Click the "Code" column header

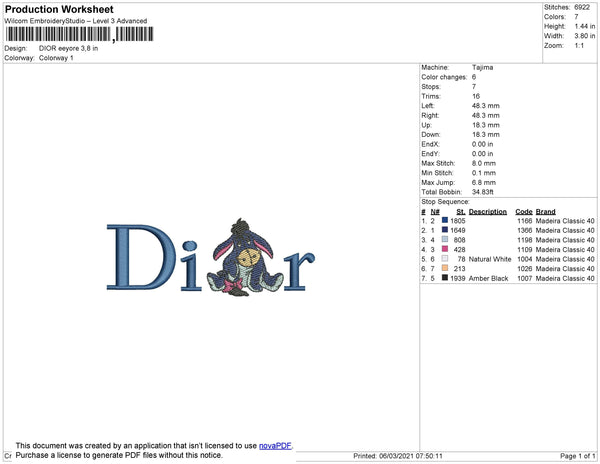(523, 212)
